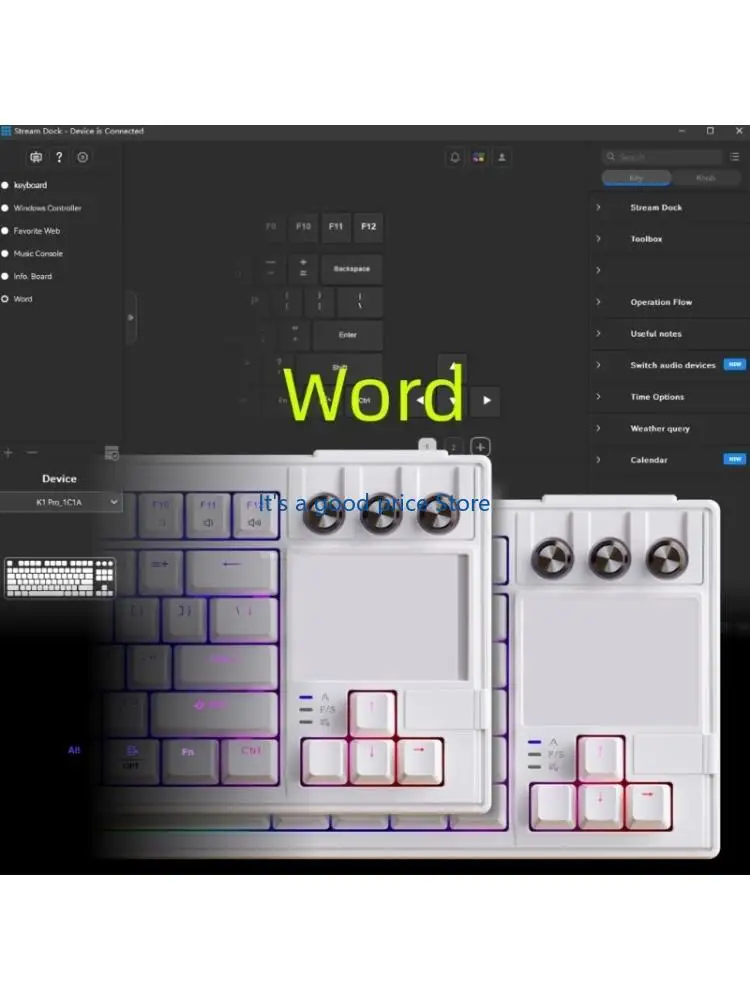The image size is (750, 1000).
Task: Open the user account icon
Action: (502, 157)
